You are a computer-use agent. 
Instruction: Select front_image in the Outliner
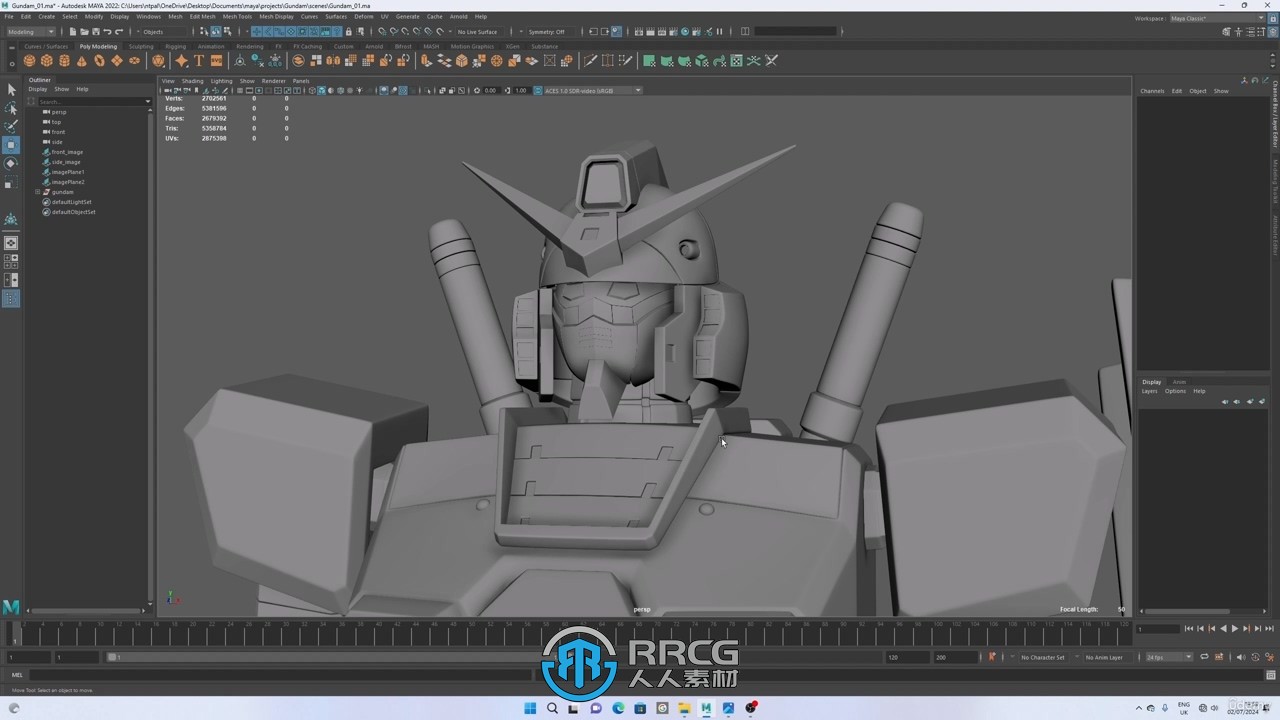point(67,152)
